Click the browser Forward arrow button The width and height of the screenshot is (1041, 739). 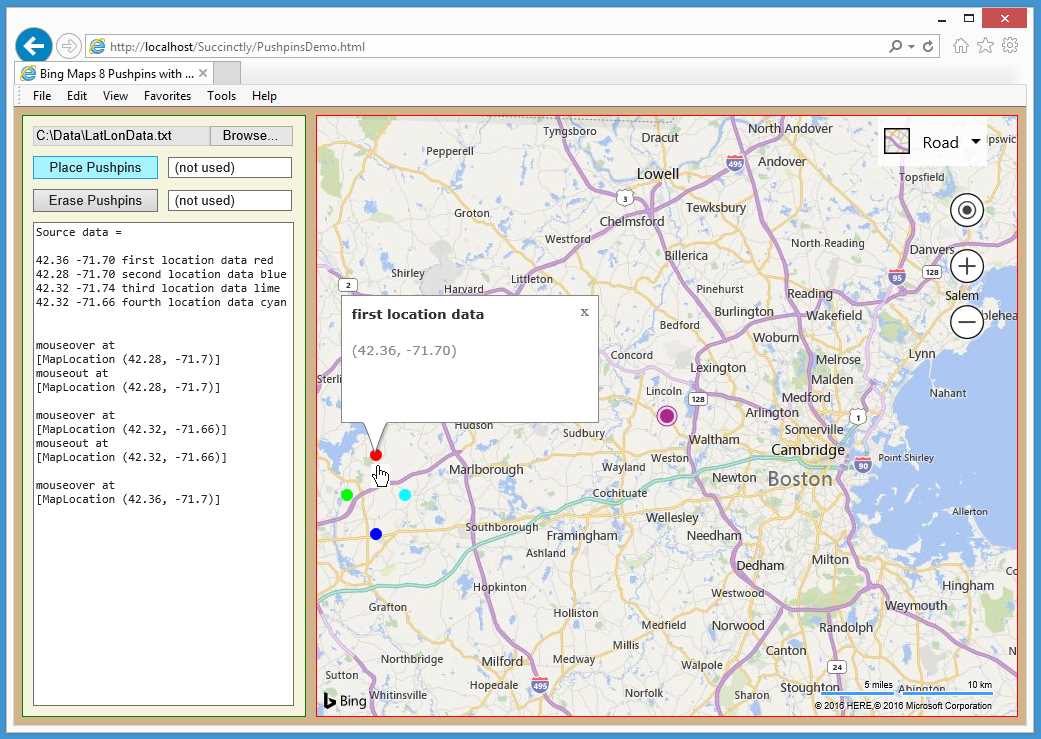click(x=68, y=46)
